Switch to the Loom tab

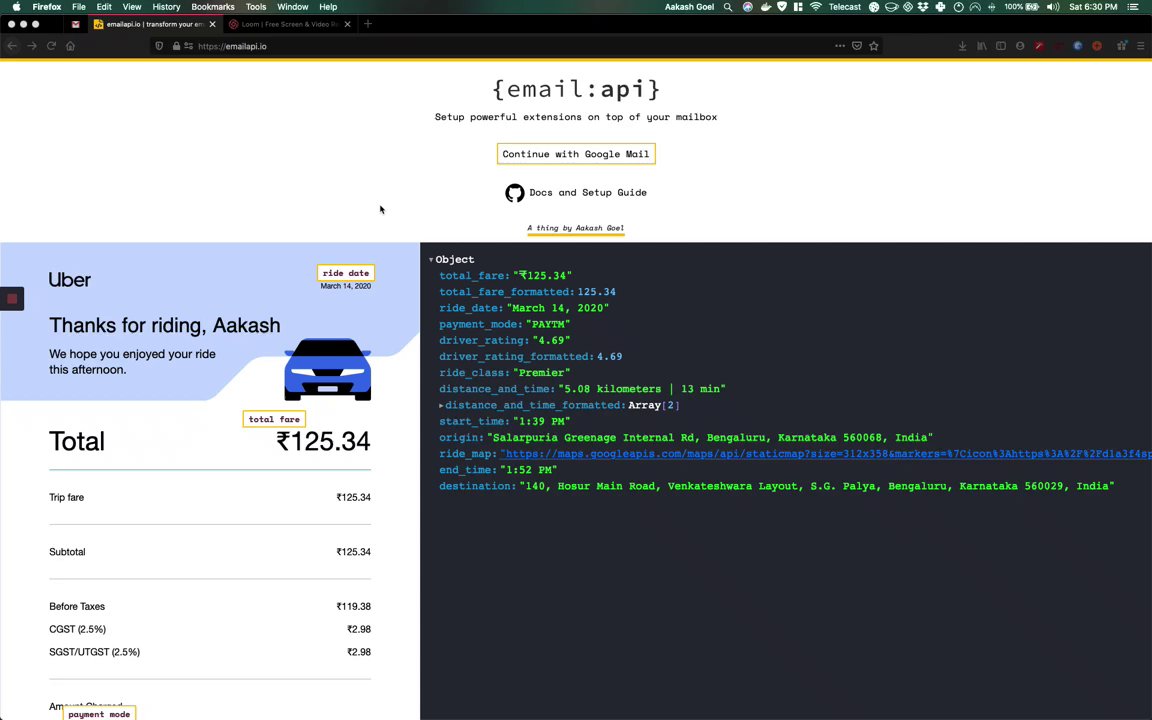291,24
